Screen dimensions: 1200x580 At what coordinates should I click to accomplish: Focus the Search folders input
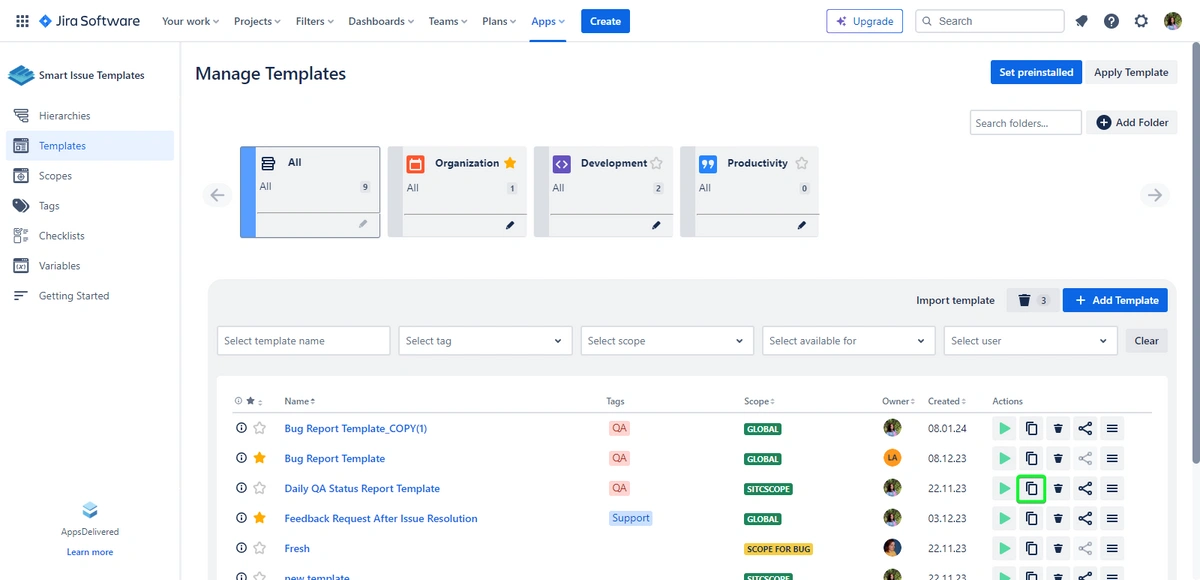[1026, 123]
